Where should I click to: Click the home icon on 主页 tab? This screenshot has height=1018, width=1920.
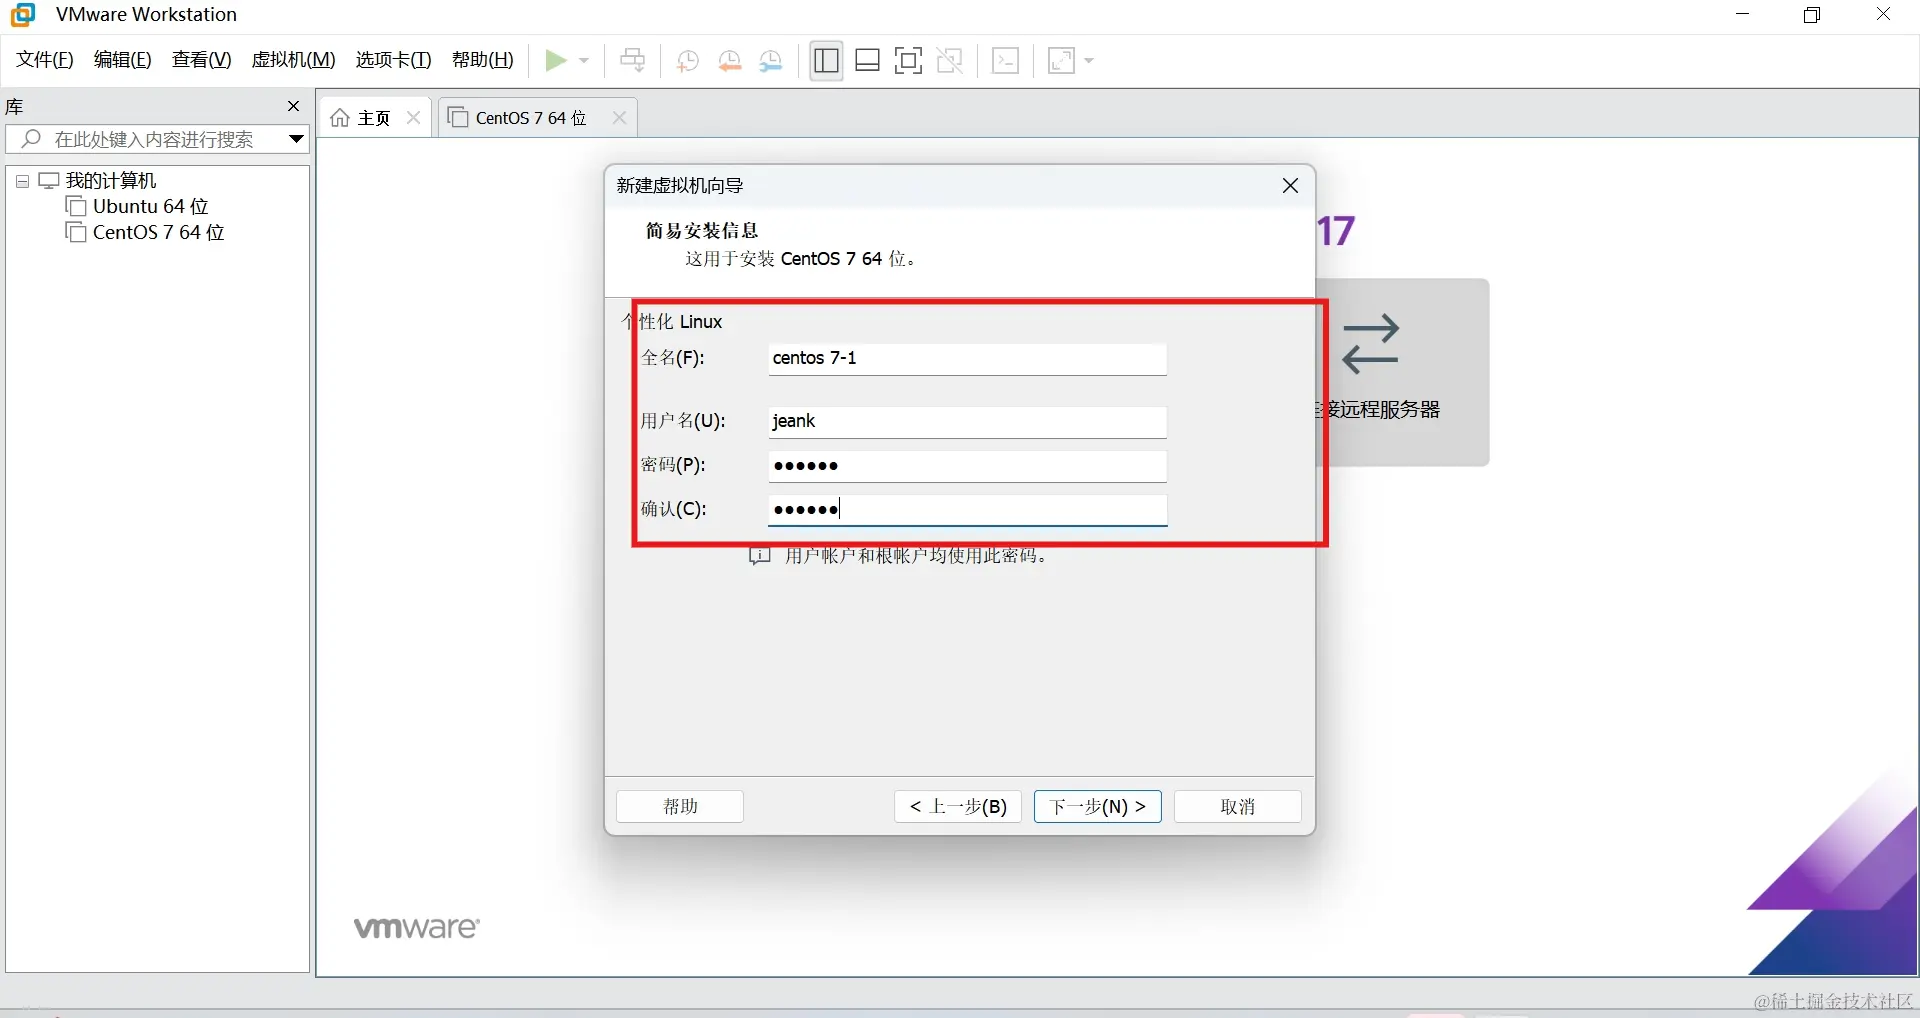tap(341, 118)
